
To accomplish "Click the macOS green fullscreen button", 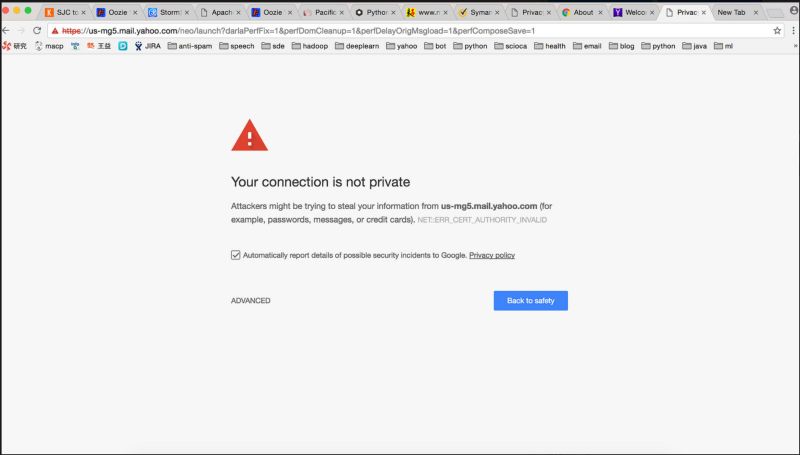I will click(28, 10).
